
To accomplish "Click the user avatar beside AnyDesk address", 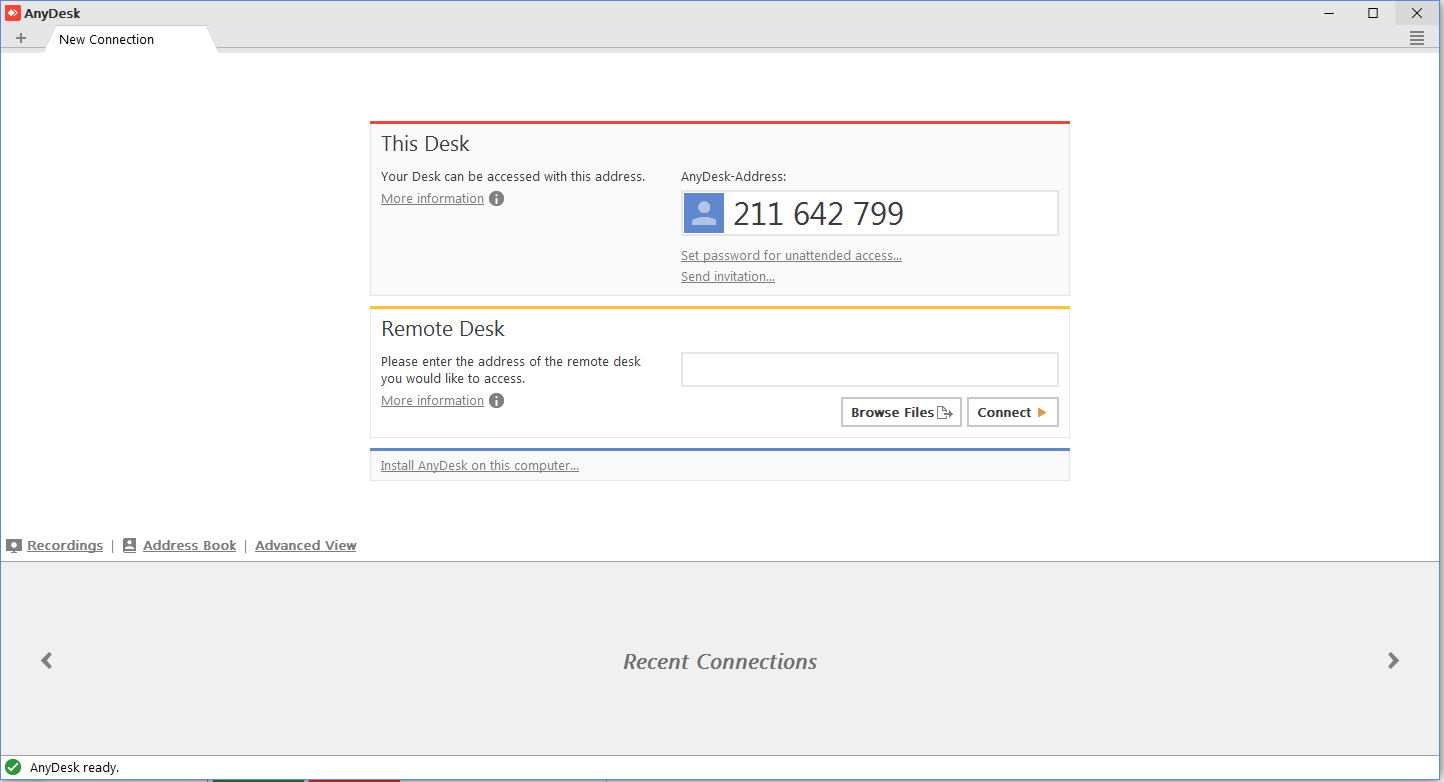I will coord(703,213).
